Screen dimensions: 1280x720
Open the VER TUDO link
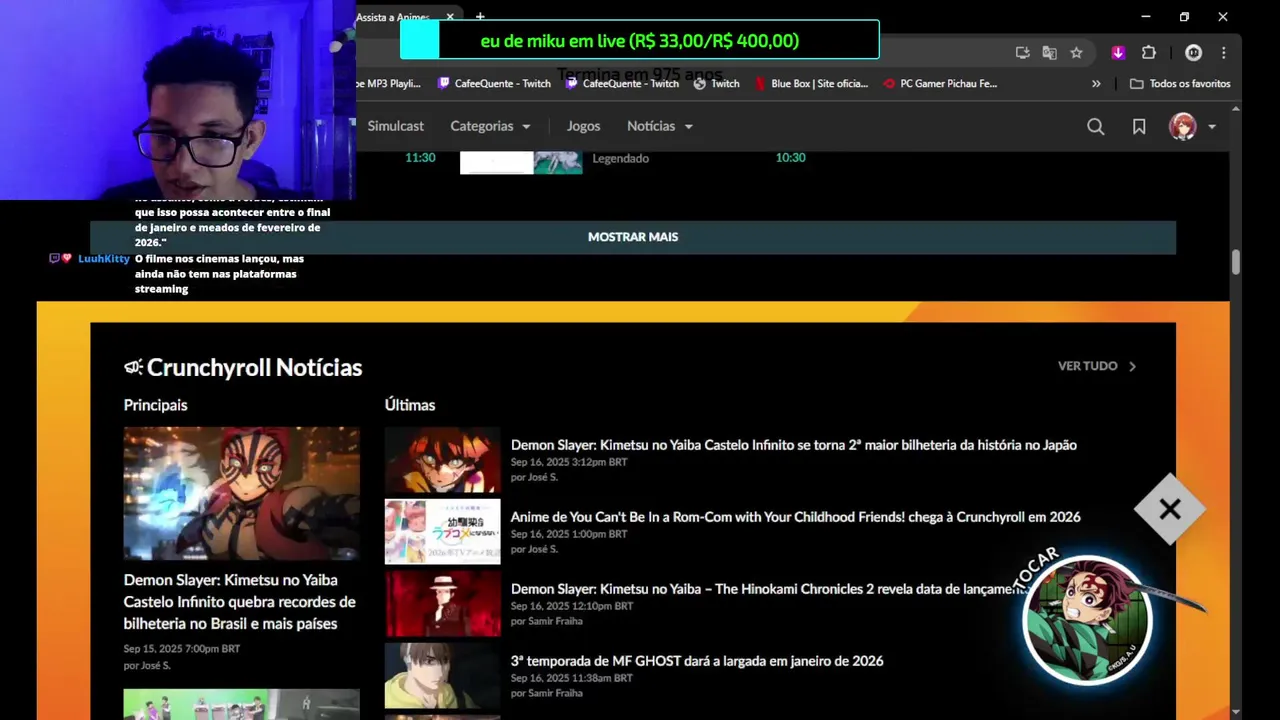1087,366
